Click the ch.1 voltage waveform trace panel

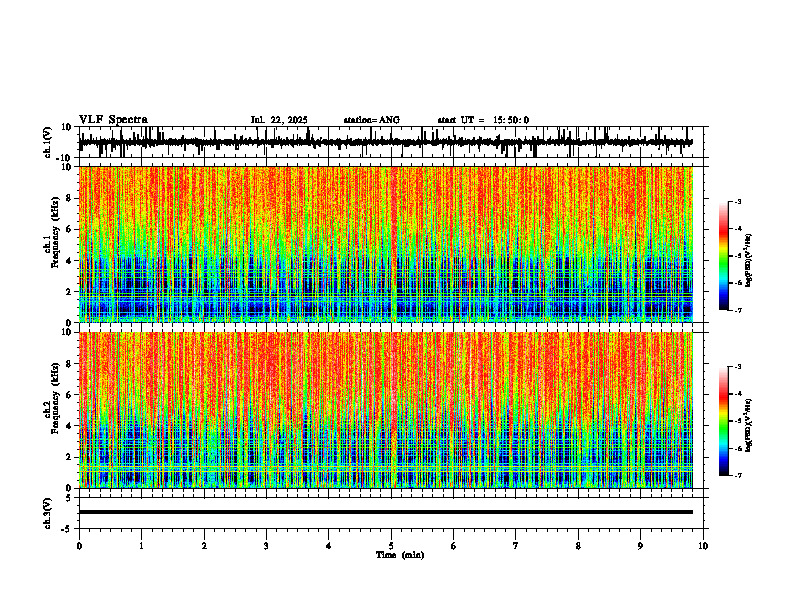pos(393,142)
